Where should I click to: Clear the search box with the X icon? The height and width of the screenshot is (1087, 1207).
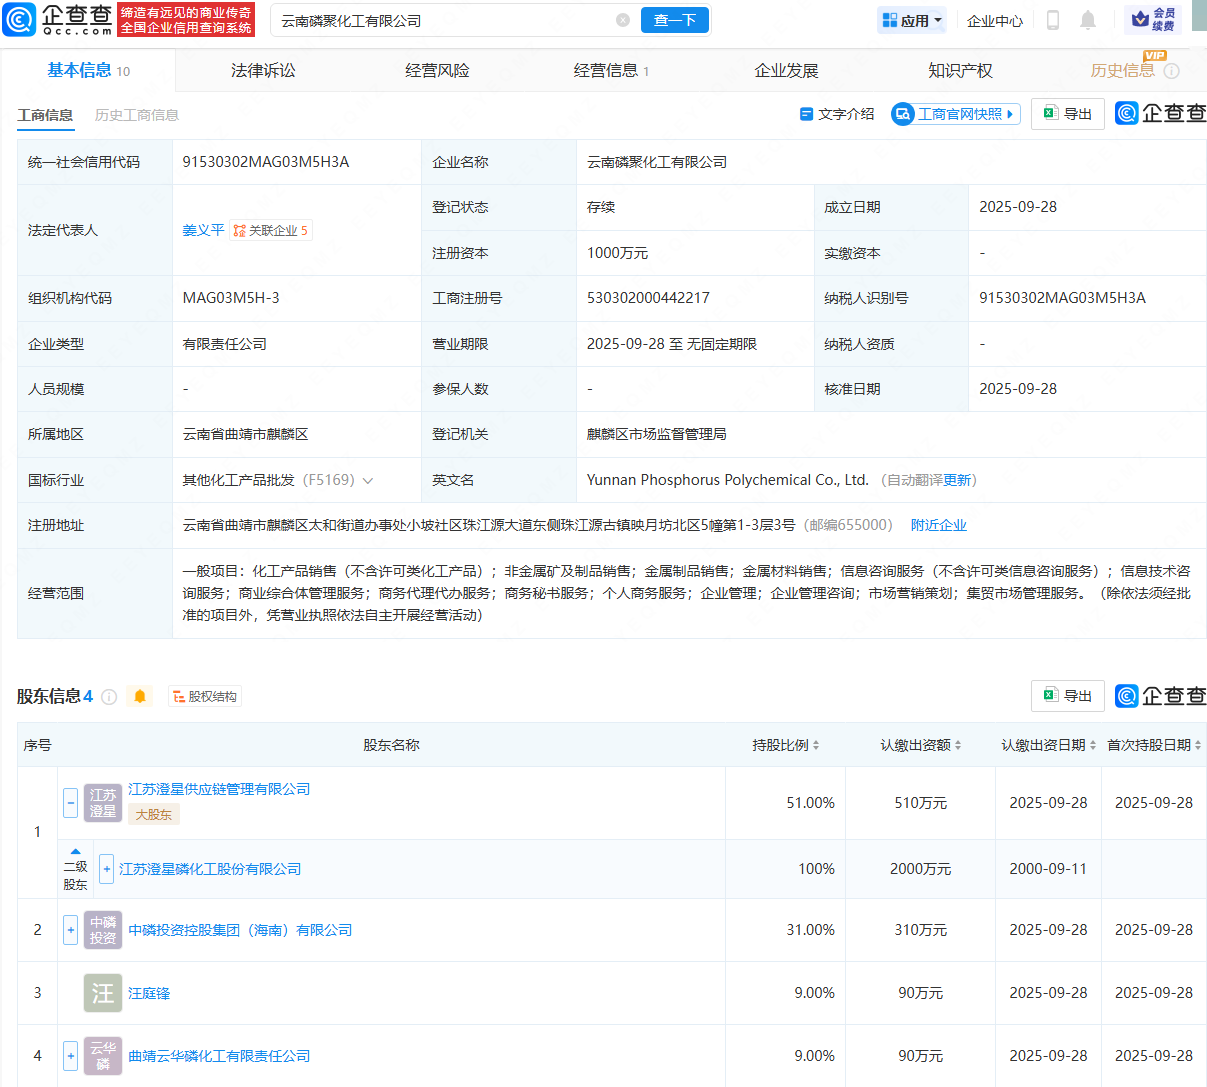click(x=623, y=20)
